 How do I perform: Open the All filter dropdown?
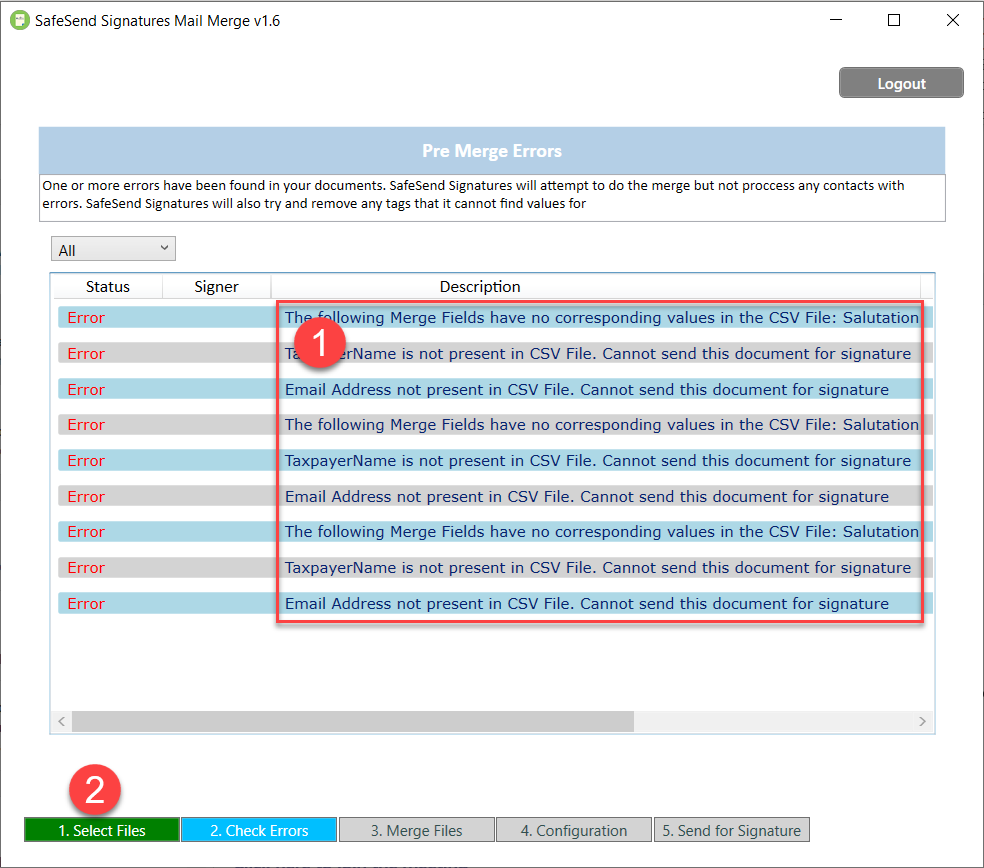tap(113, 249)
